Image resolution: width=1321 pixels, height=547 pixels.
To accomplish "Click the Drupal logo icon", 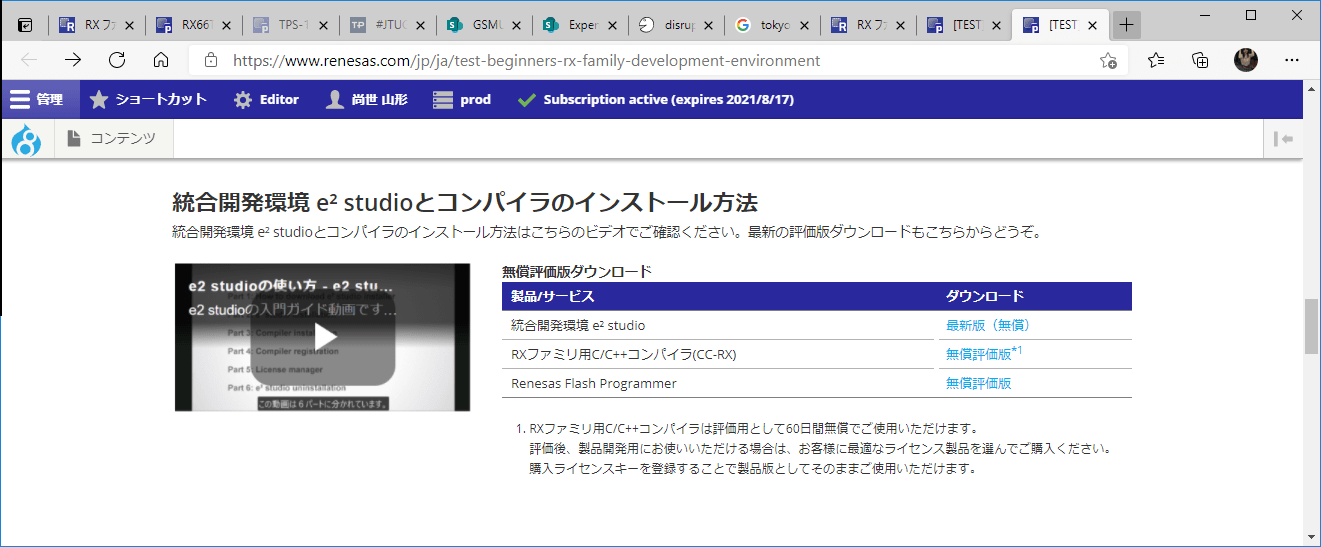I will (x=26, y=140).
